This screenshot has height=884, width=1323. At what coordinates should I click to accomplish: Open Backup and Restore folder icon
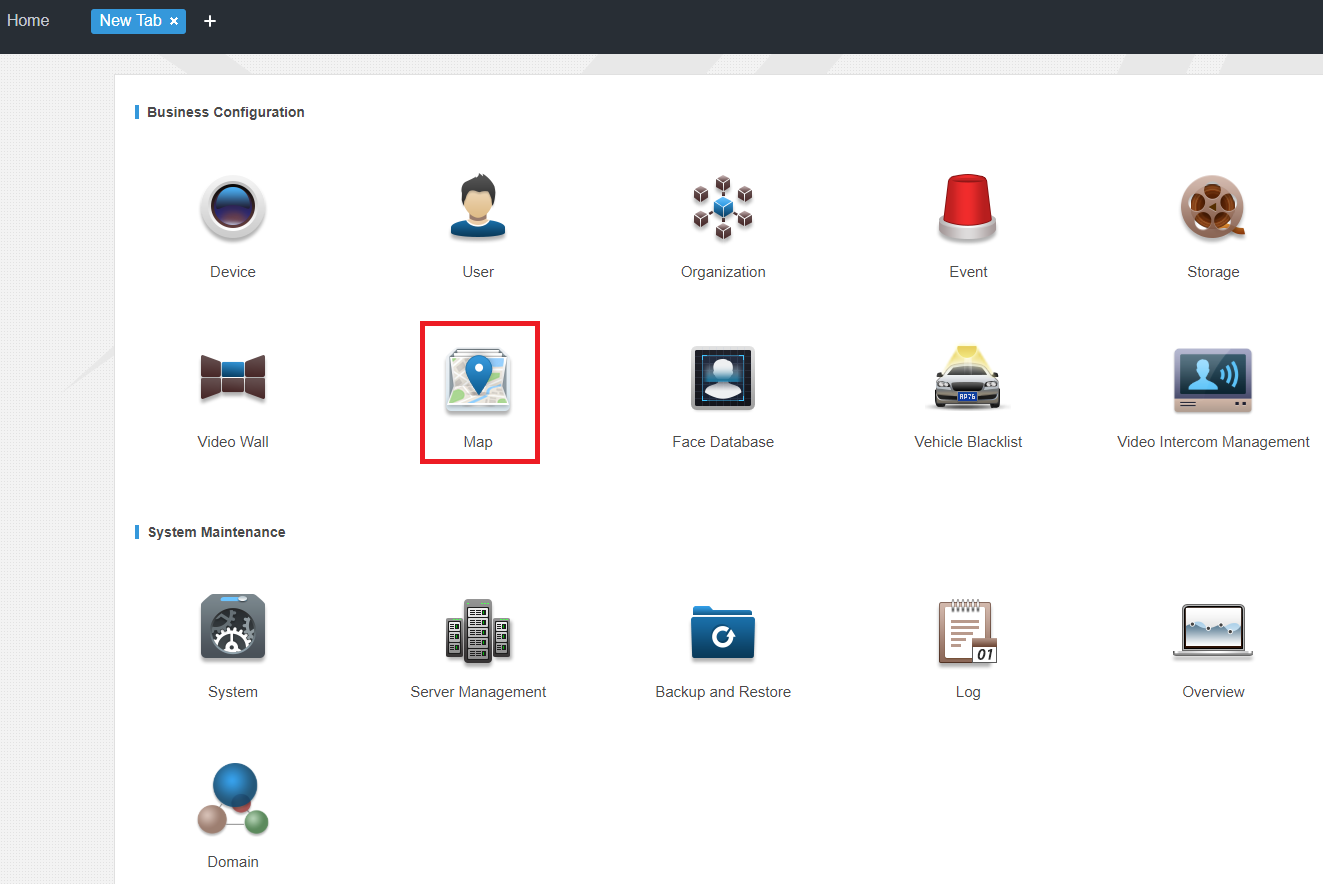[x=723, y=632]
